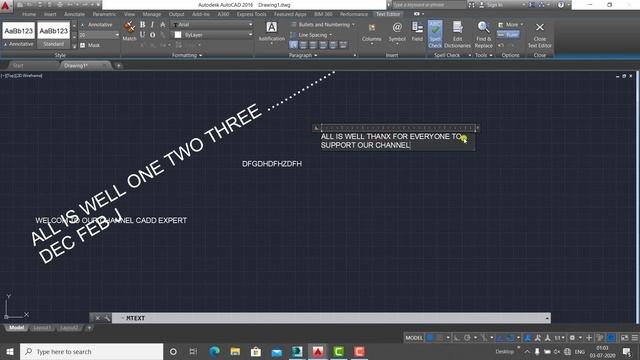This screenshot has height=360, width=640.
Task: Select the default paragraph alignment icon
Action: pos(293,44)
